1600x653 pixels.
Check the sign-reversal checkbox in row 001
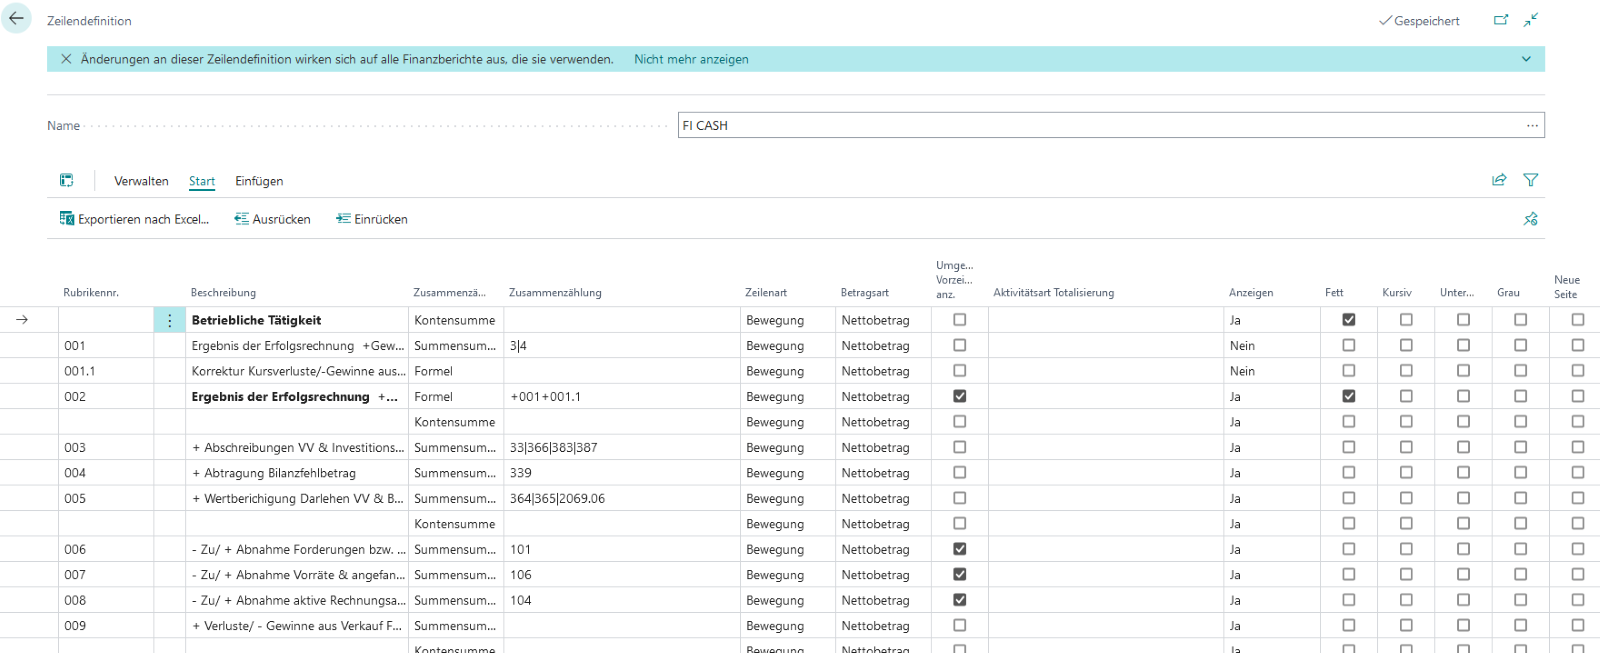960,345
